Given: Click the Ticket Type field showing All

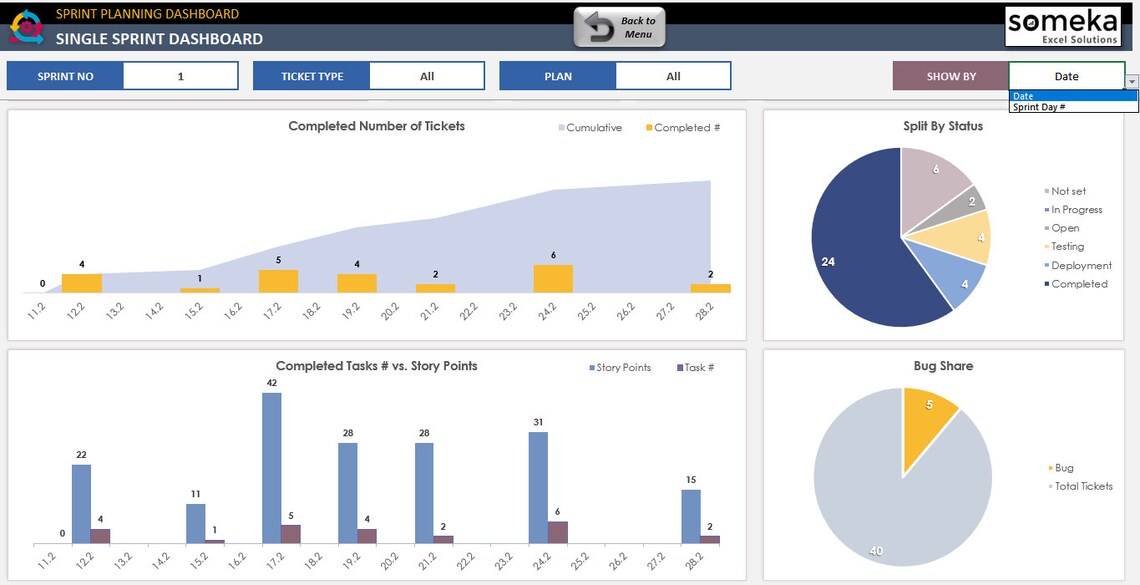Looking at the screenshot, I should pos(426,75).
